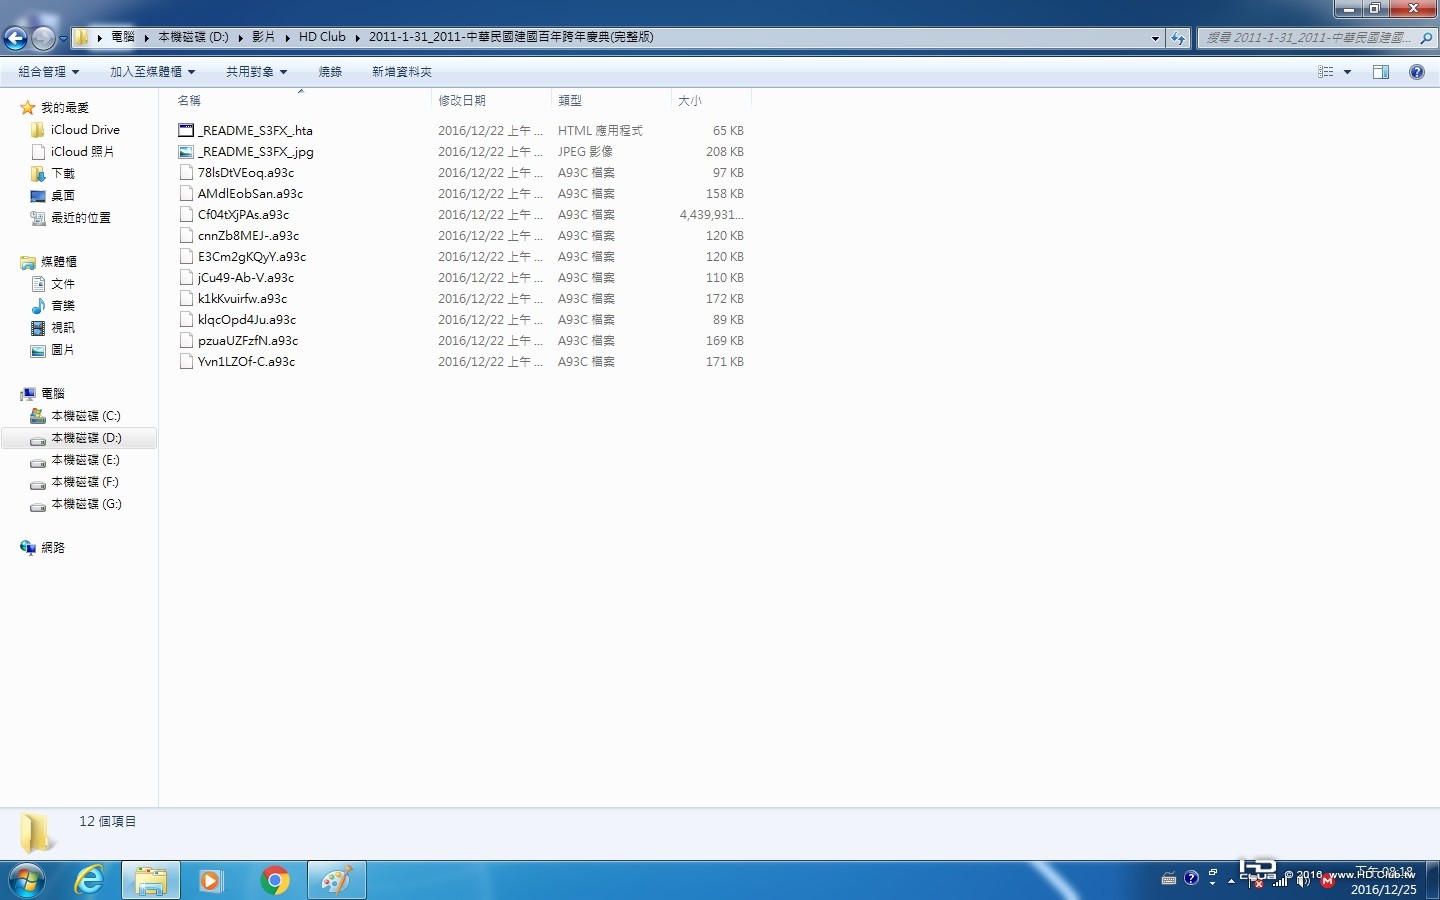Click the Forward navigation arrow button
Screen dimensions: 1440x900
coord(43,38)
